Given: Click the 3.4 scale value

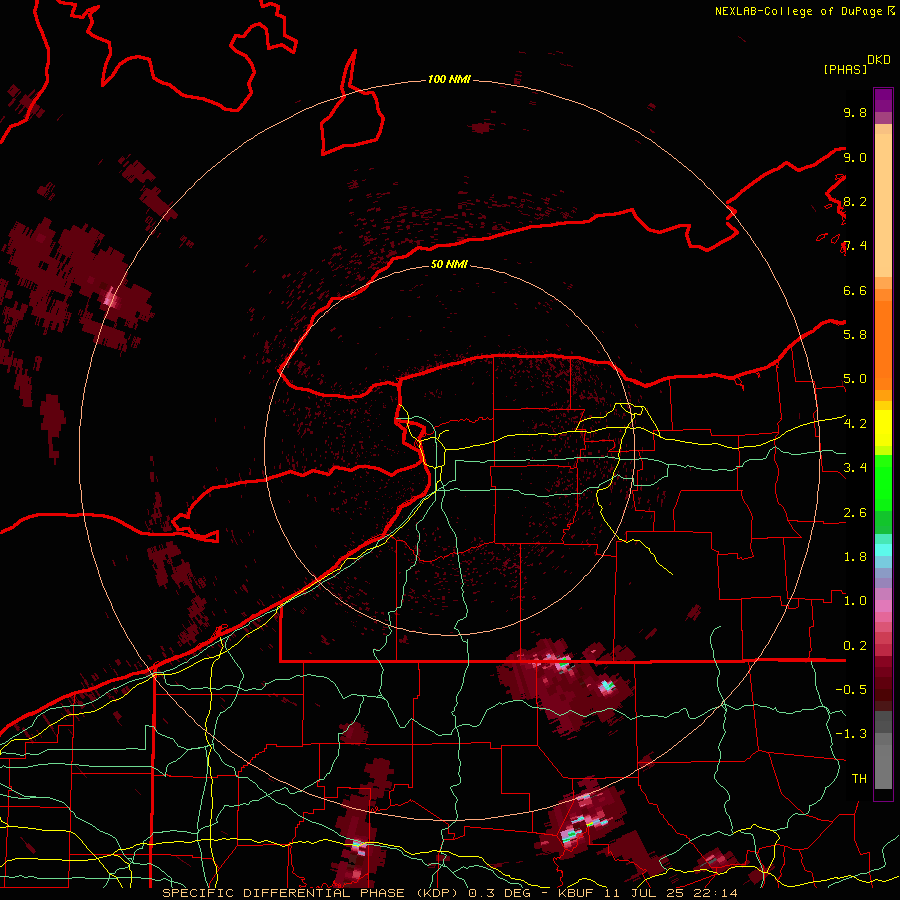Looking at the screenshot, I should 855,467.
